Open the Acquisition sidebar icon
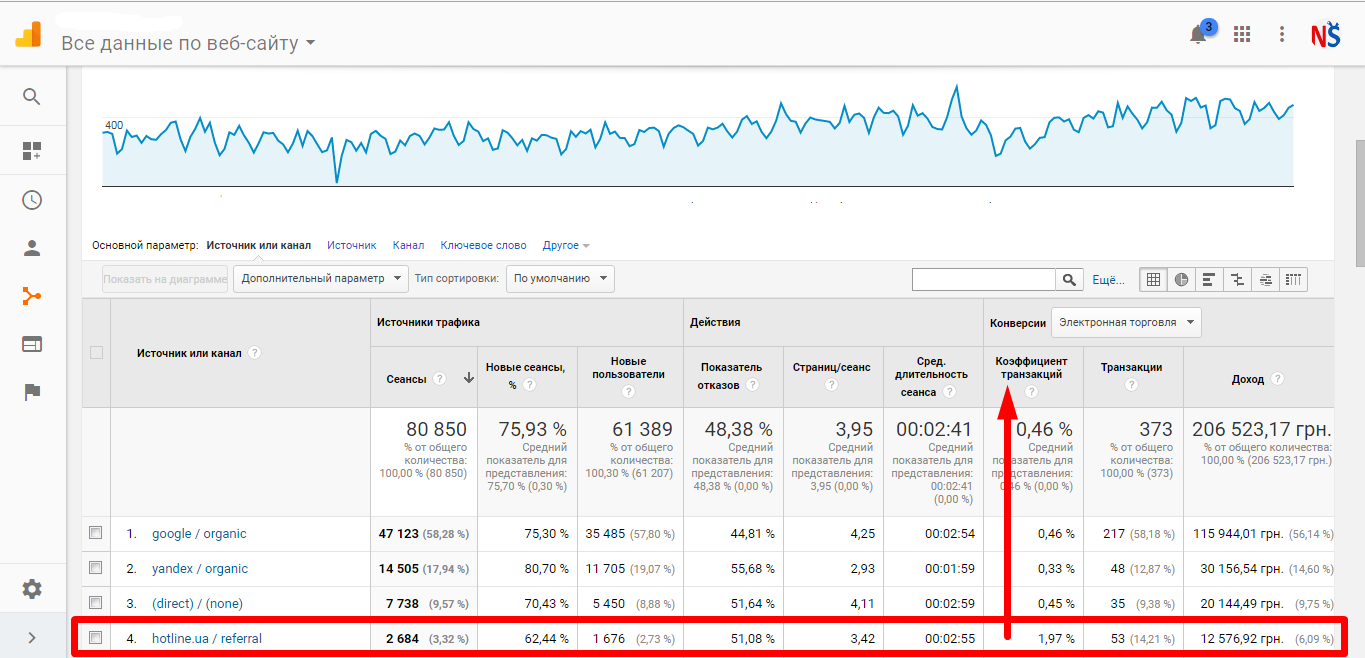The height and width of the screenshot is (658, 1365). 32,296
